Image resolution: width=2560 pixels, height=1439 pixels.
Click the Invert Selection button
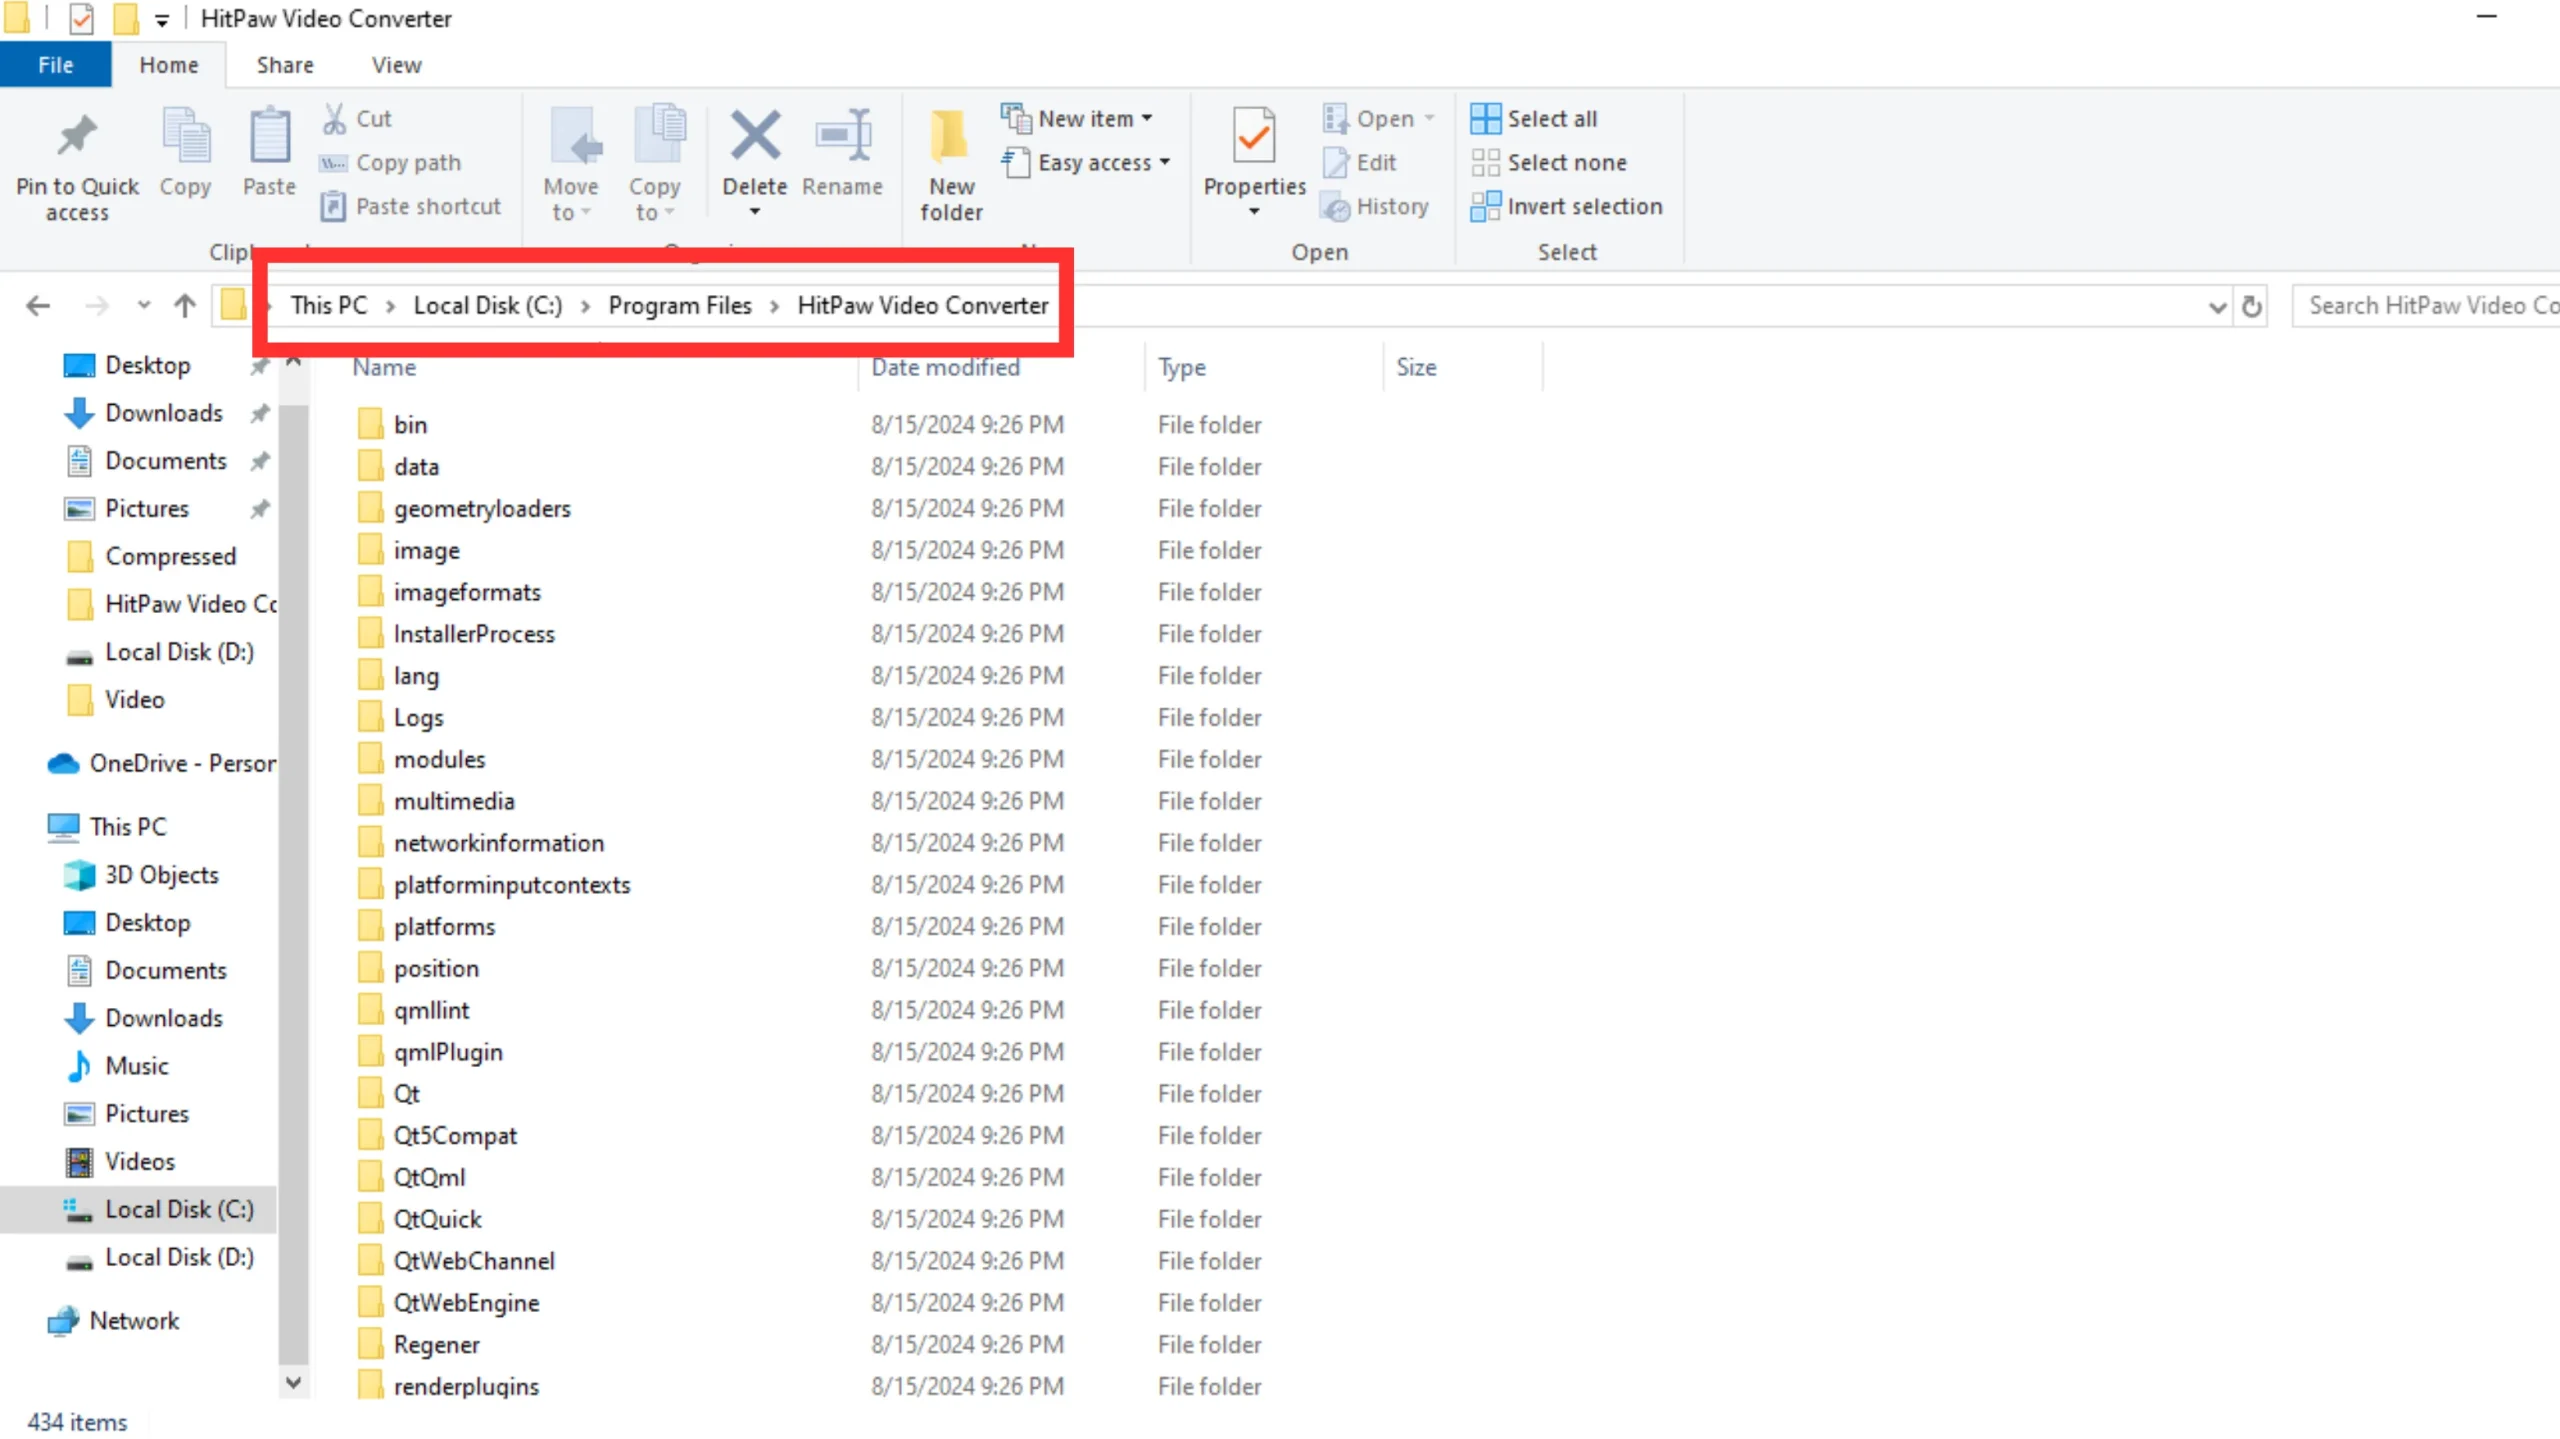(1584, 206)
